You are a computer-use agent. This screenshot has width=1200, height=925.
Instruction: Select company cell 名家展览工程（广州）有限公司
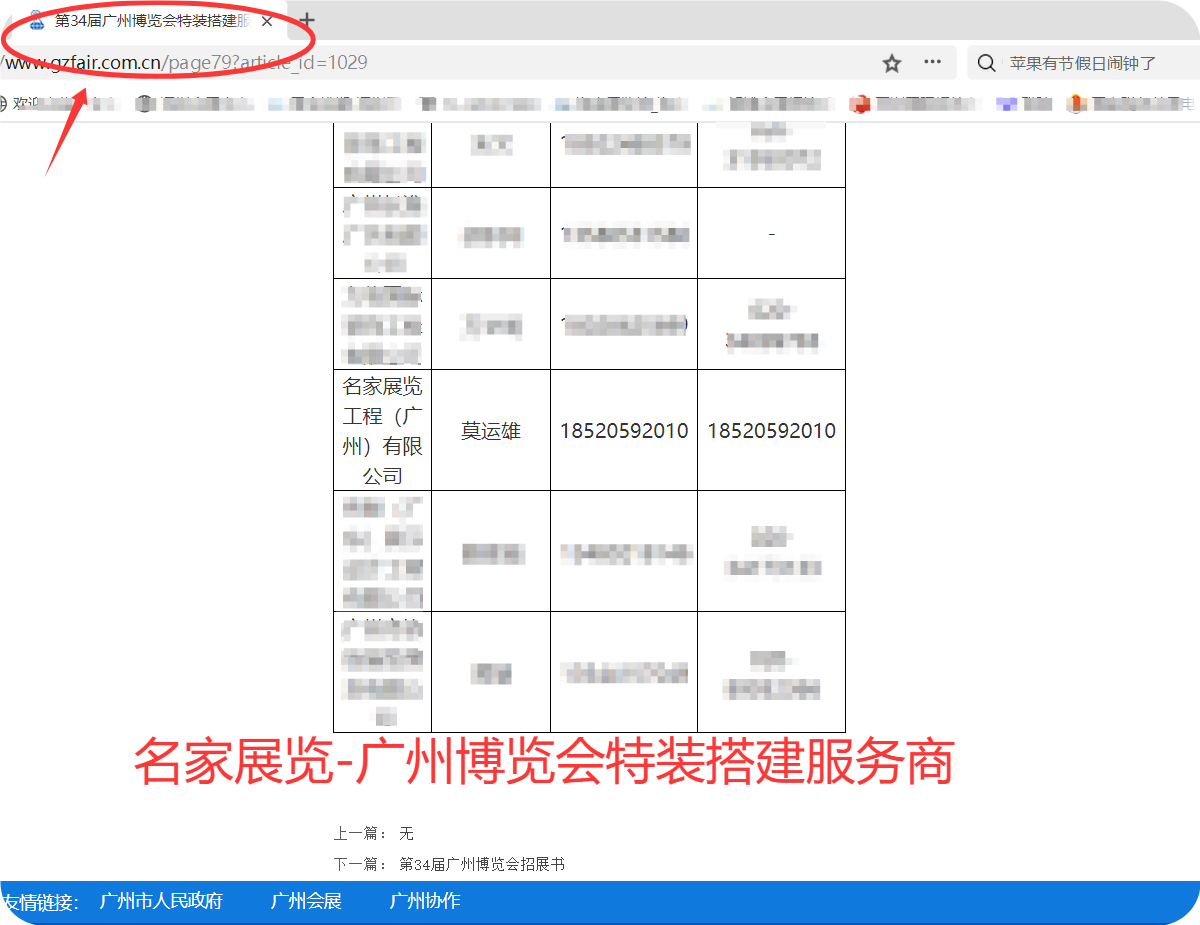pos(382,431)
